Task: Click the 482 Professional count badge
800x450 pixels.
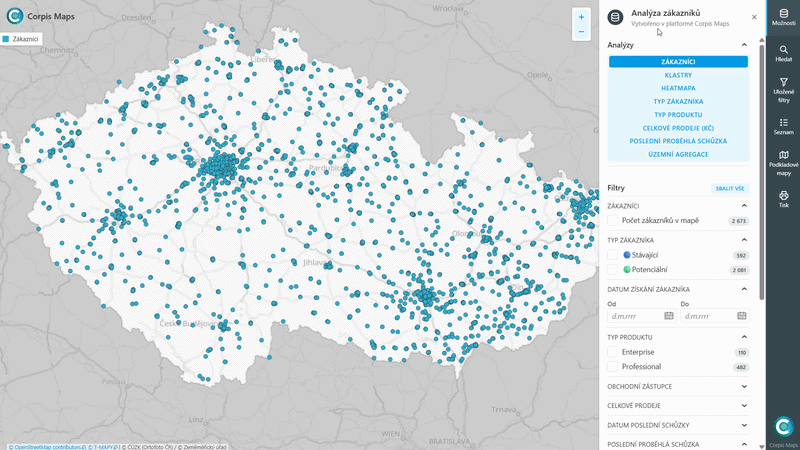Action: pyautogui.click(x=741, y=367)
